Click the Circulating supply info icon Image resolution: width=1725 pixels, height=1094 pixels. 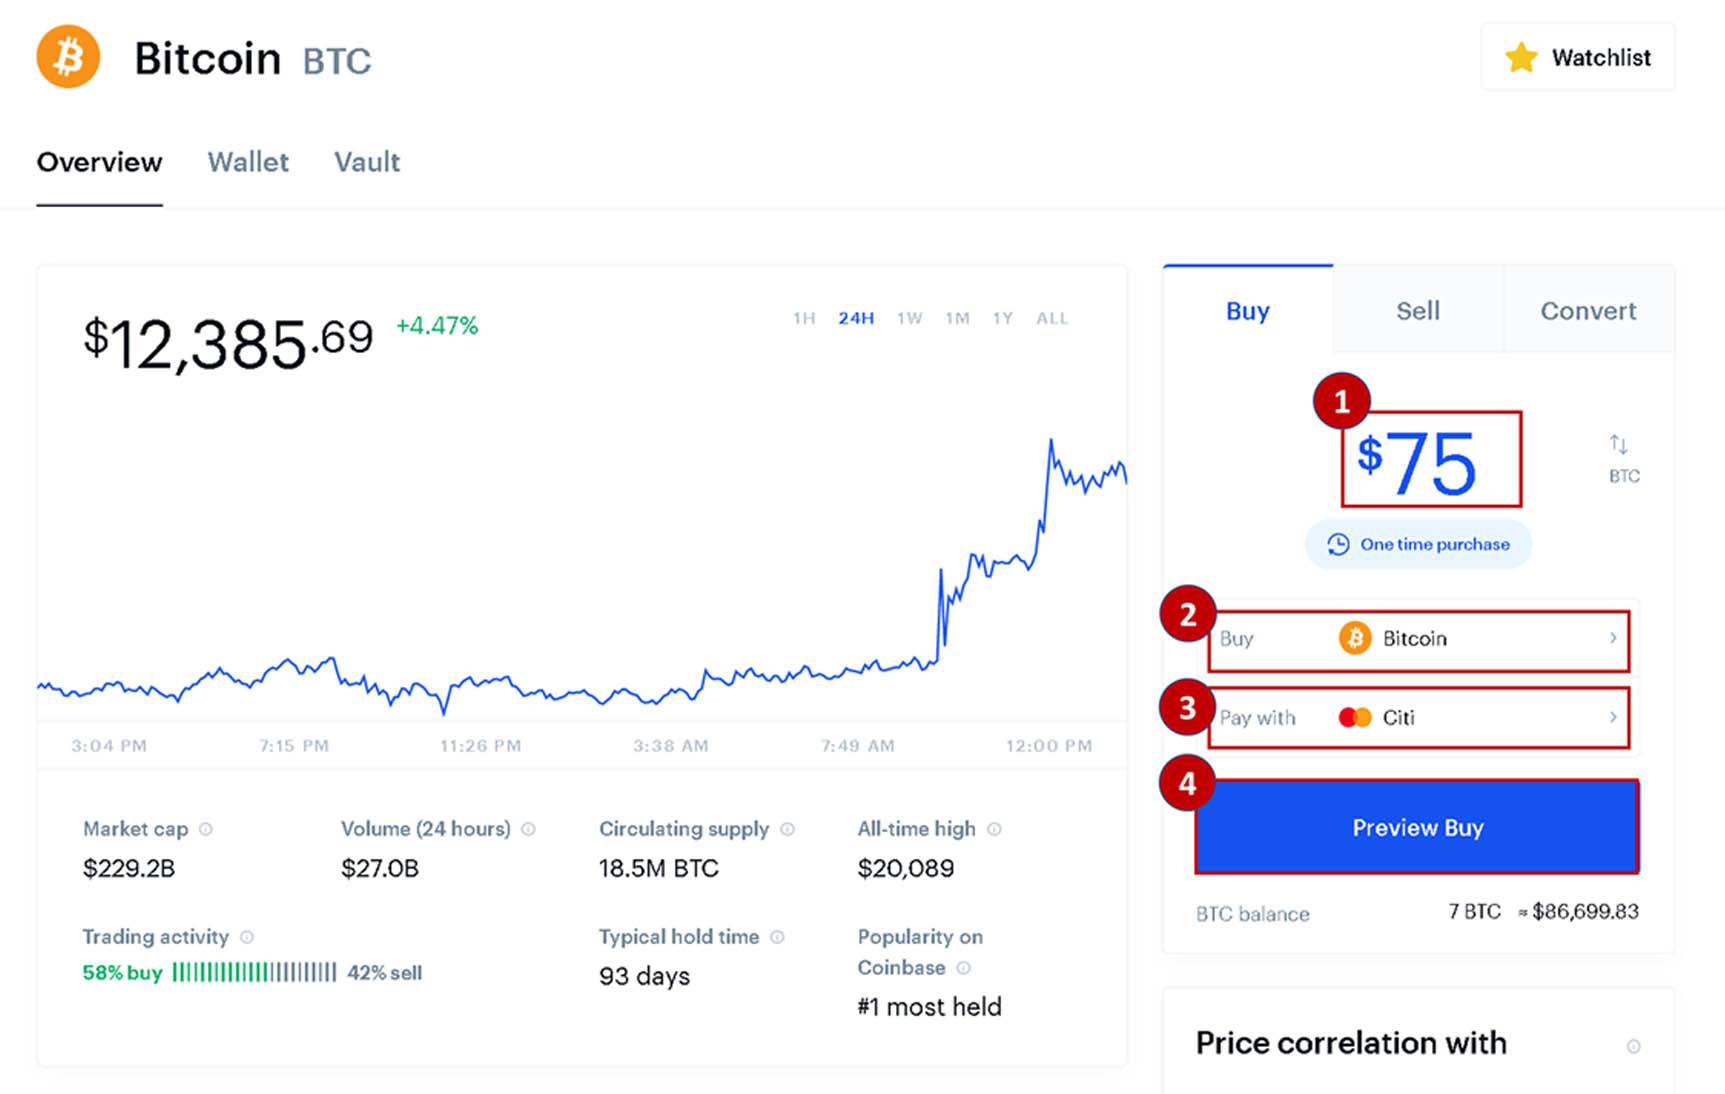point(788,829)
